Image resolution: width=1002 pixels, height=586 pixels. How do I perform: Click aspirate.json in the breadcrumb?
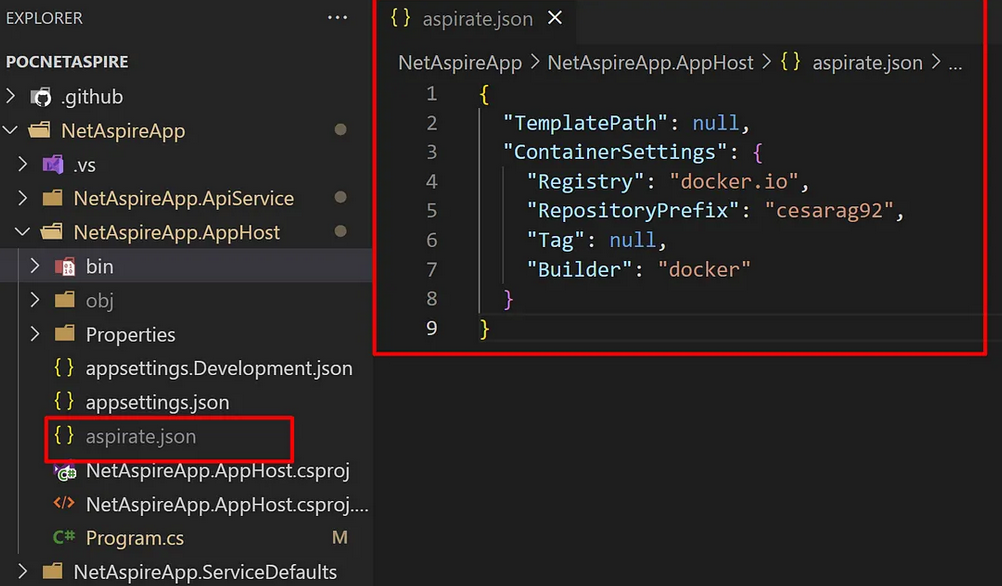[867, 63]
